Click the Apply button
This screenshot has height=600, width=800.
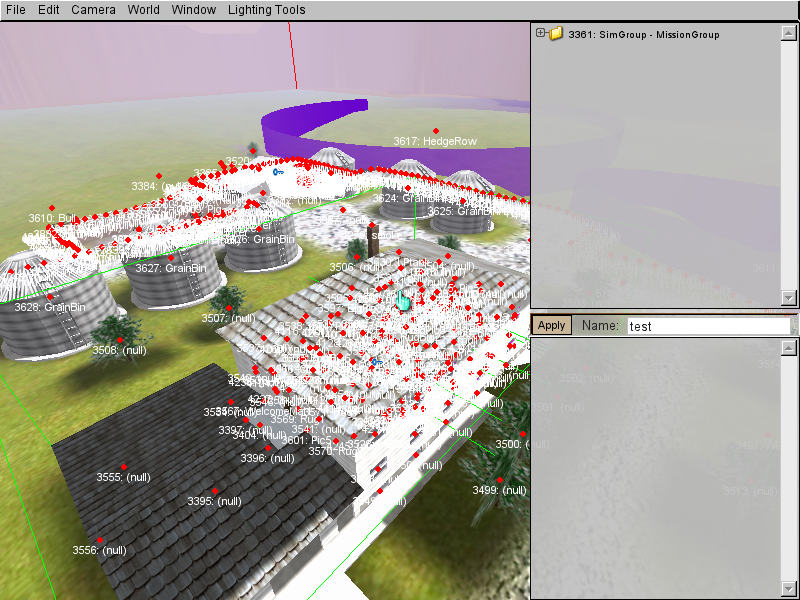(x=552, y=326)
